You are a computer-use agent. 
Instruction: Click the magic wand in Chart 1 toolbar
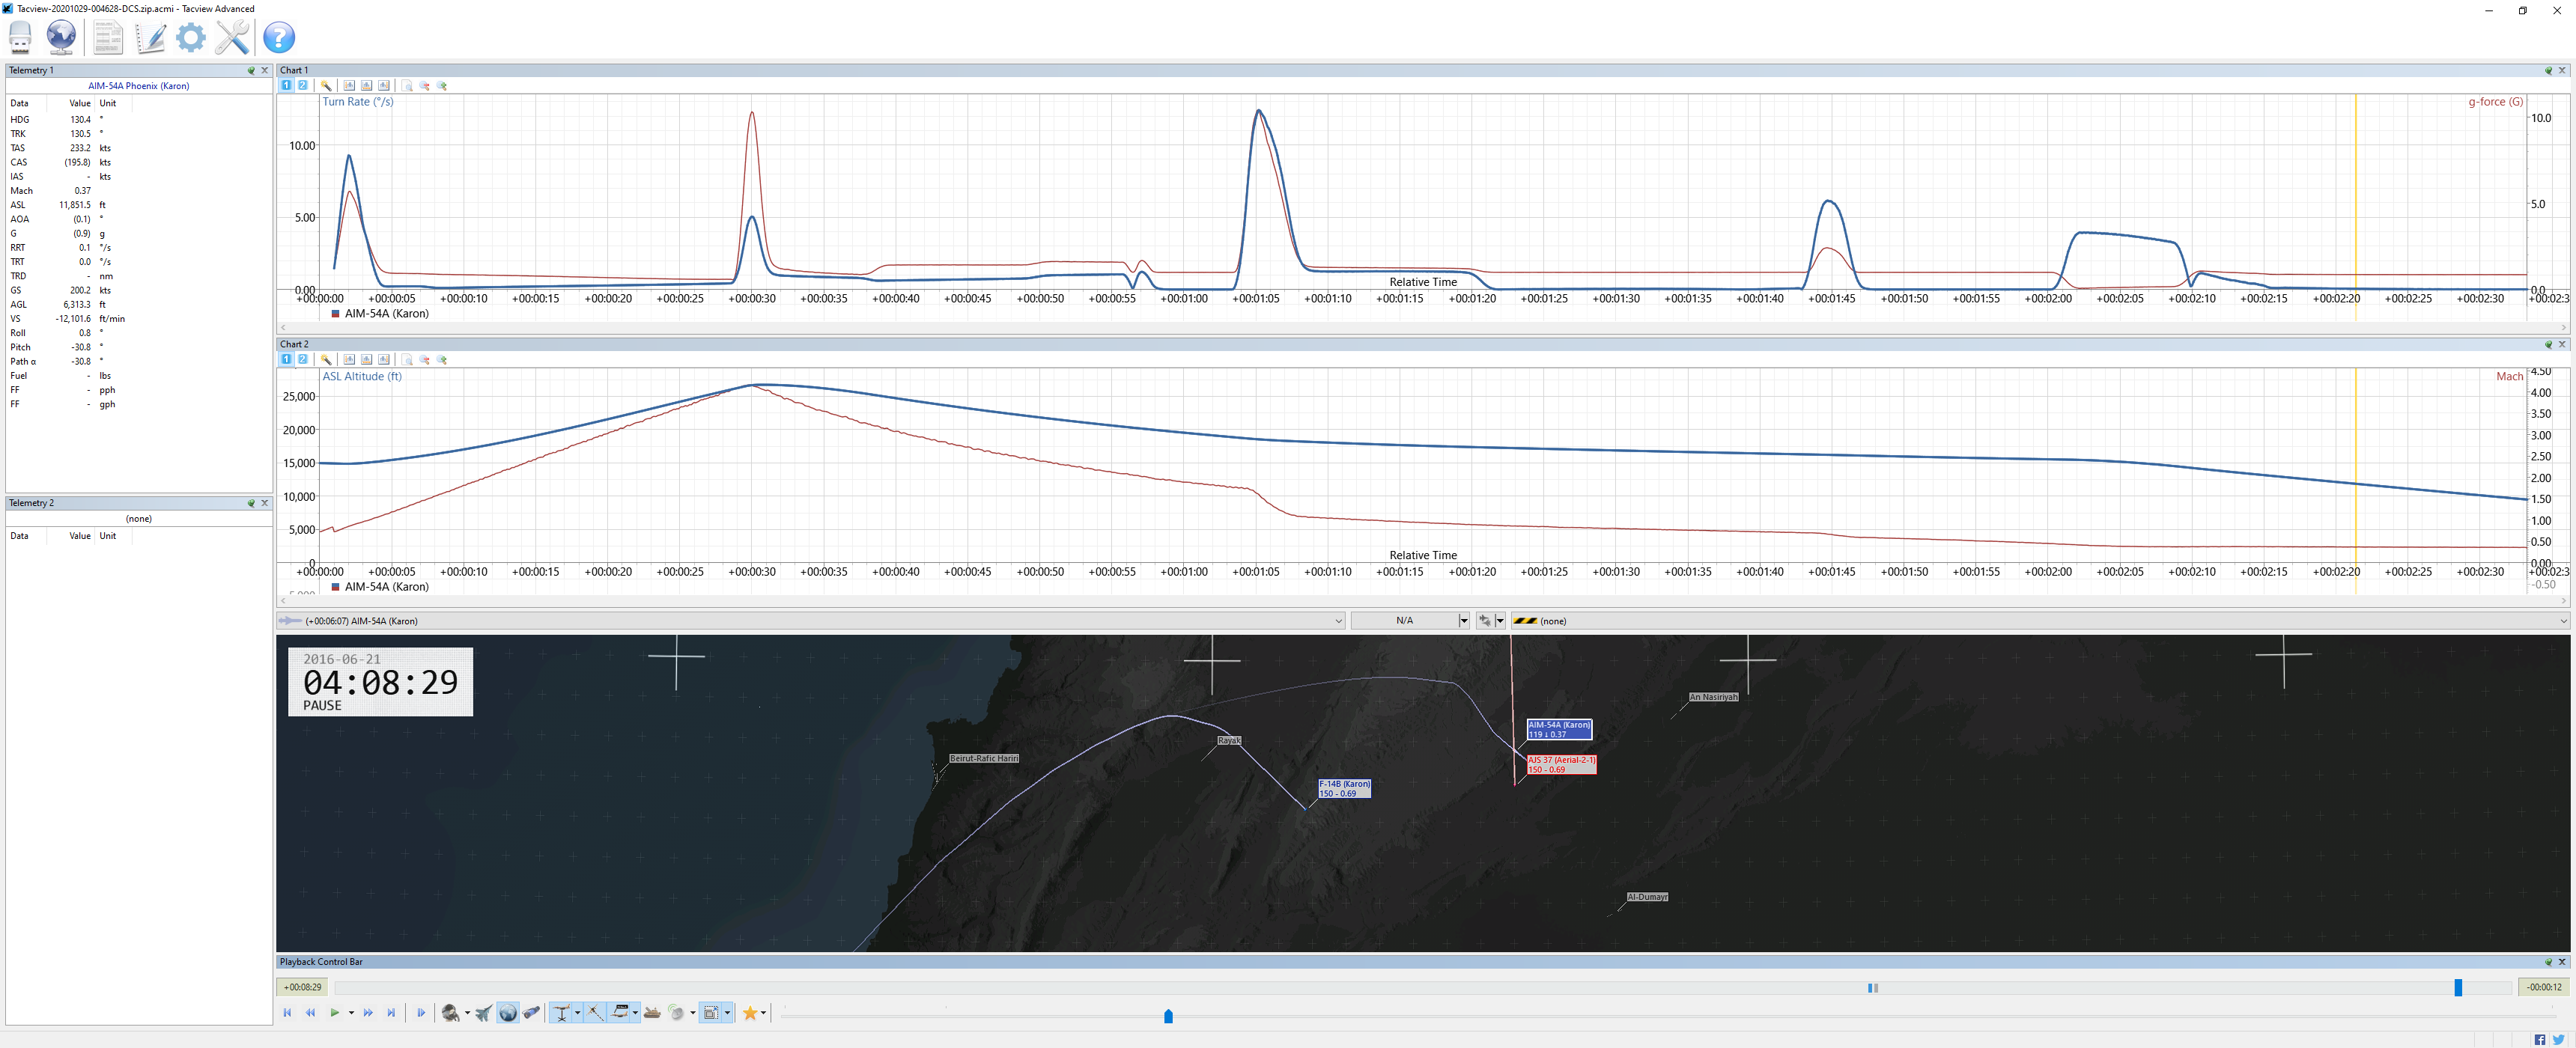tap(326, 86)
